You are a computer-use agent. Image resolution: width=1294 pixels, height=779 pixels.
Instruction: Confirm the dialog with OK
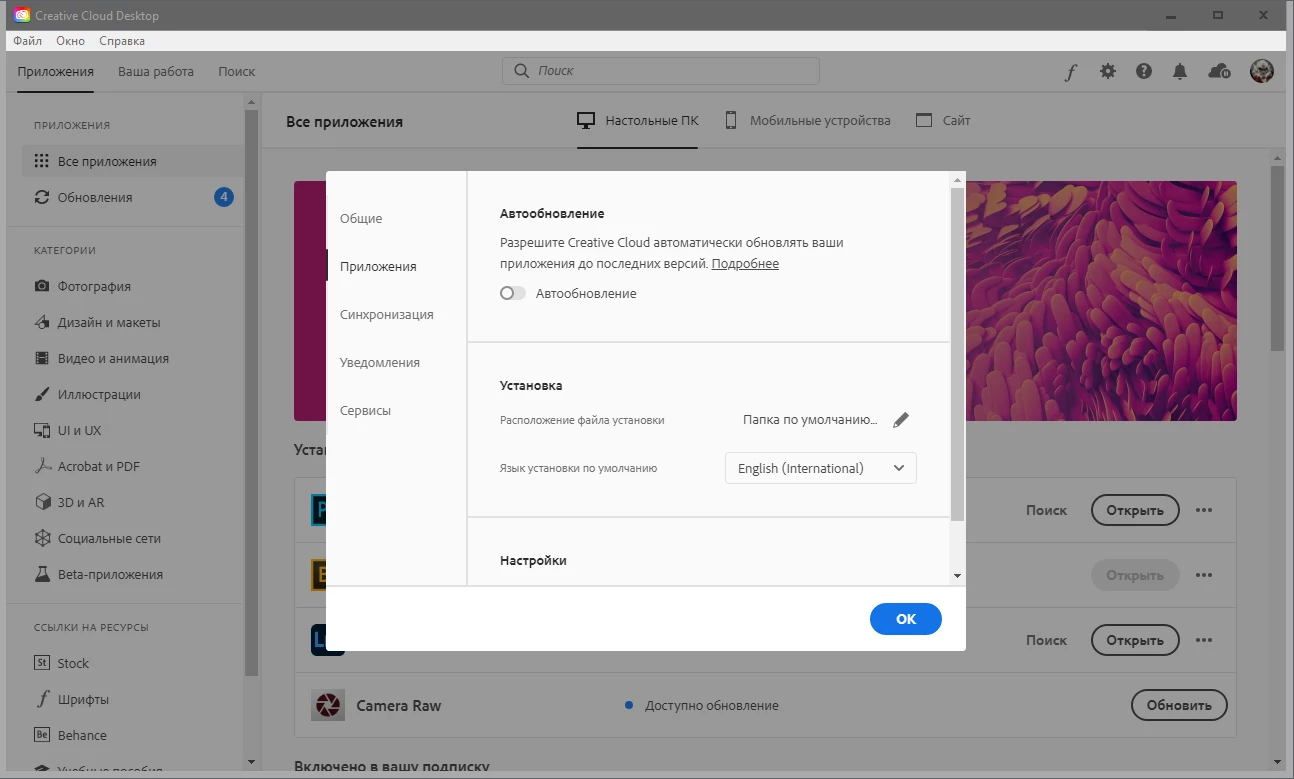[x=906, y=619]
